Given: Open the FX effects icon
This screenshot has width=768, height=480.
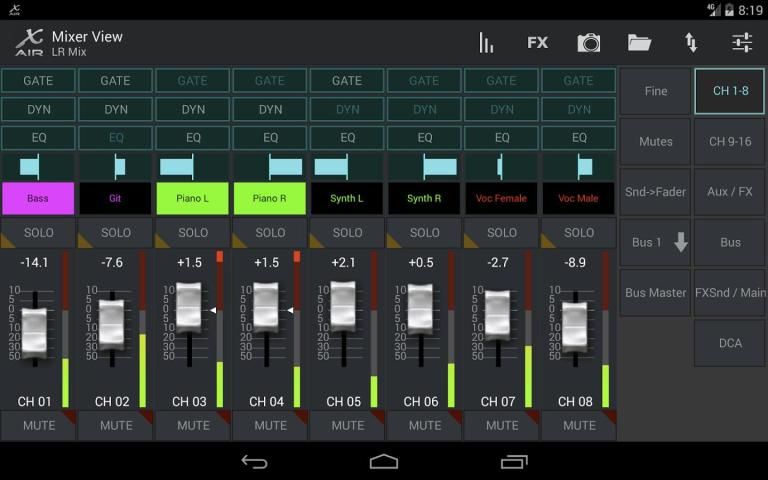Looking at the screenshot, I should pos(538,42).
